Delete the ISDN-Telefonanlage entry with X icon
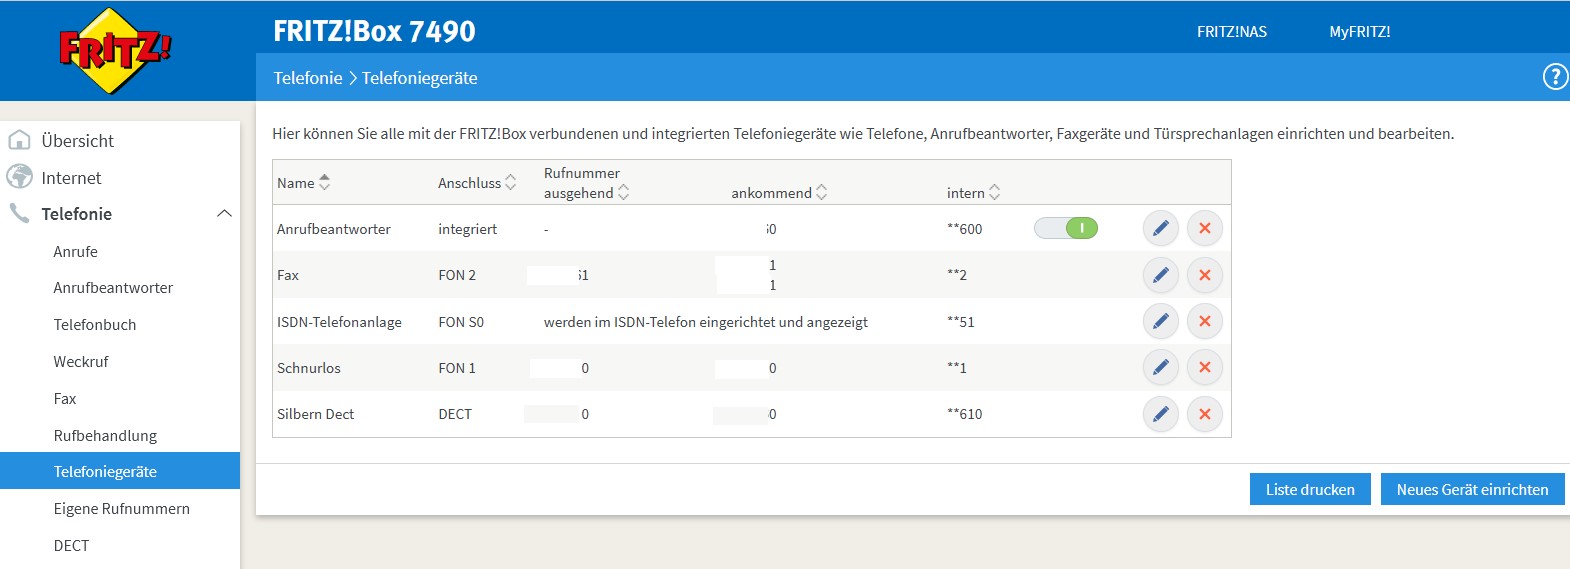The width and height of the screenshot is (1570, 569). point(1204,321)
